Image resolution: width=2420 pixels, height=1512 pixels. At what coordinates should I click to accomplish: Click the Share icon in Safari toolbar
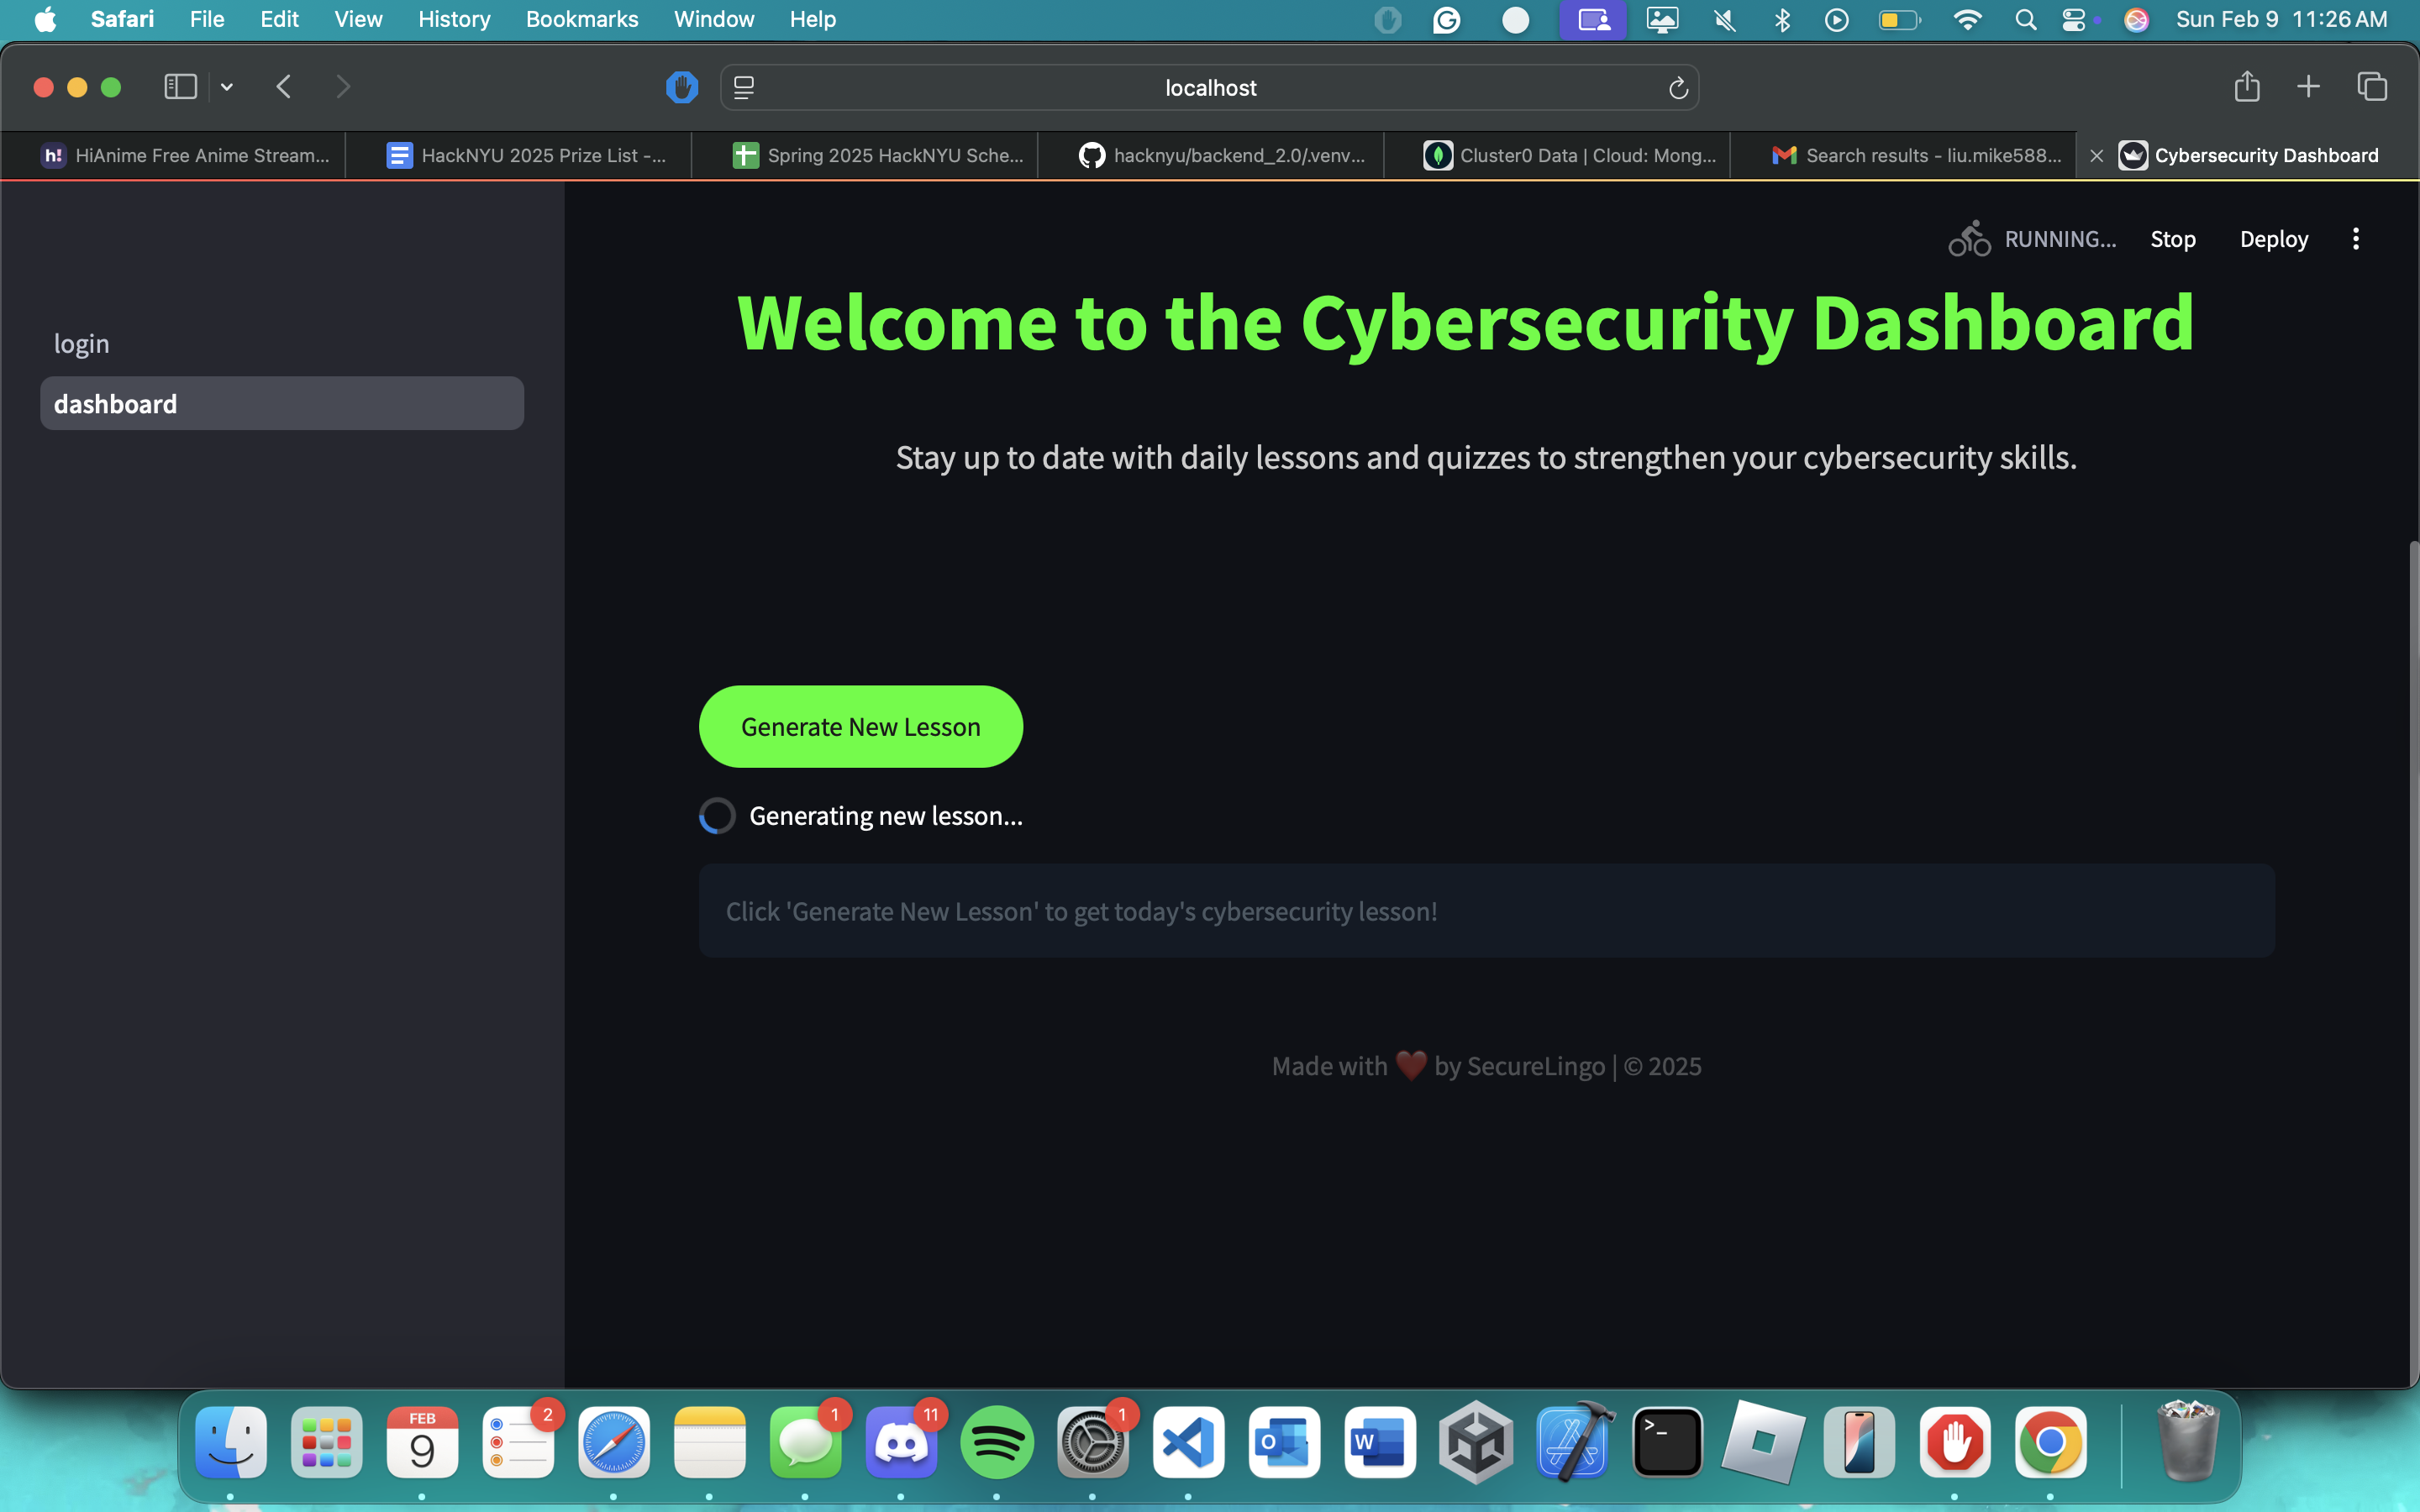click(x=2246, y=87)
